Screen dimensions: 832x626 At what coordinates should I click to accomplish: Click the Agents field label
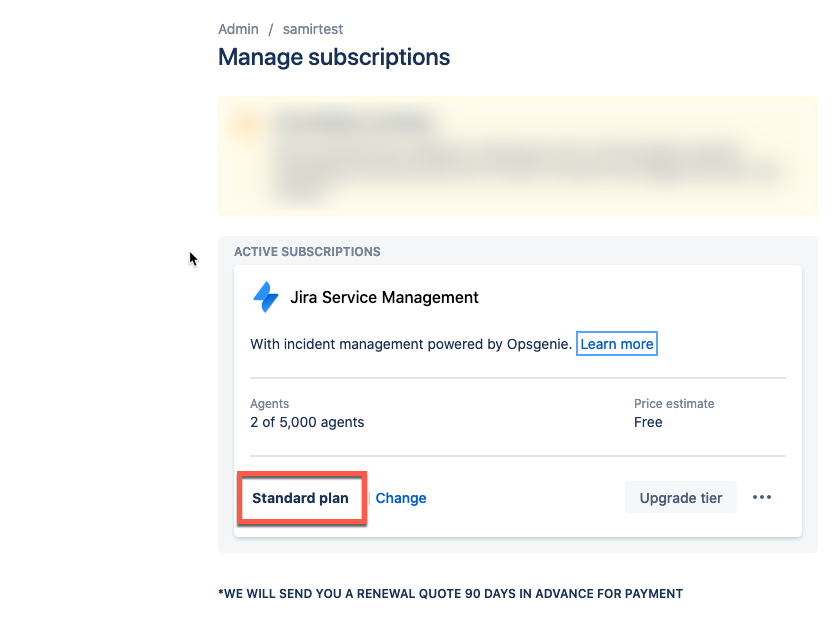tap(270, 404)
